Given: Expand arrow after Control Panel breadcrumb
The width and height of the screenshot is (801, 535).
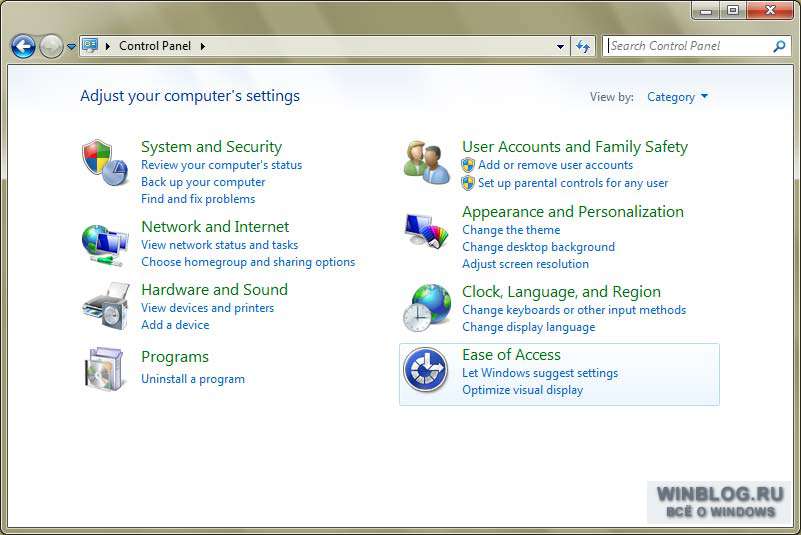Looking at the screenshot, I should pos(203,46).
